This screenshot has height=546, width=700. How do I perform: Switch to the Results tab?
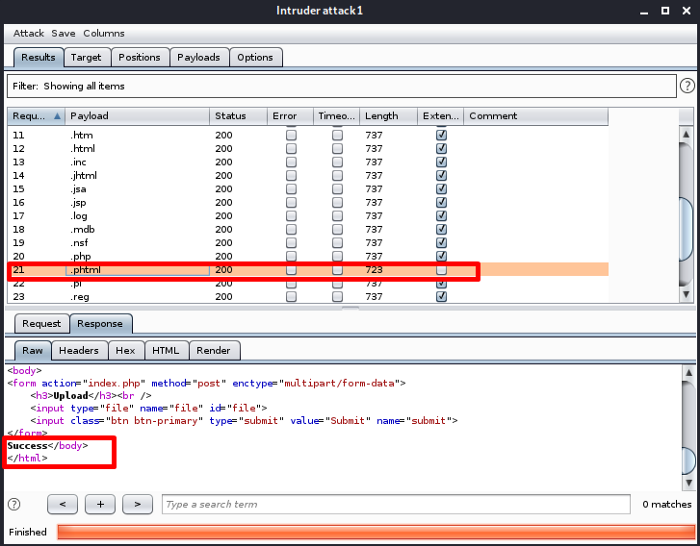[38, 58]
